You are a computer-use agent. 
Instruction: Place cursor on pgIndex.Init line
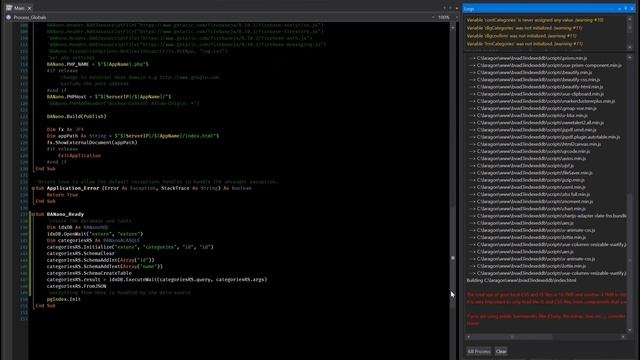(x=64, y=299)
